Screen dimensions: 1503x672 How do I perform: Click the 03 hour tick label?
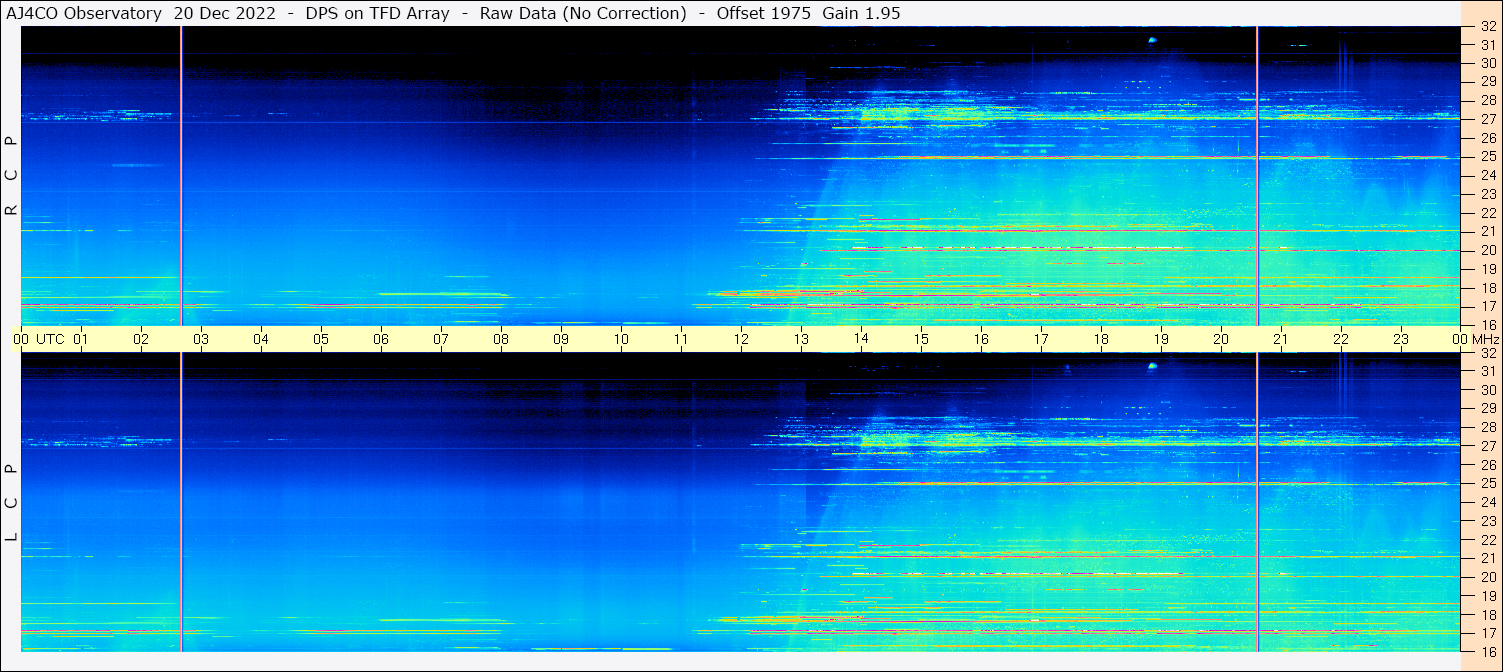coord(201,339)
